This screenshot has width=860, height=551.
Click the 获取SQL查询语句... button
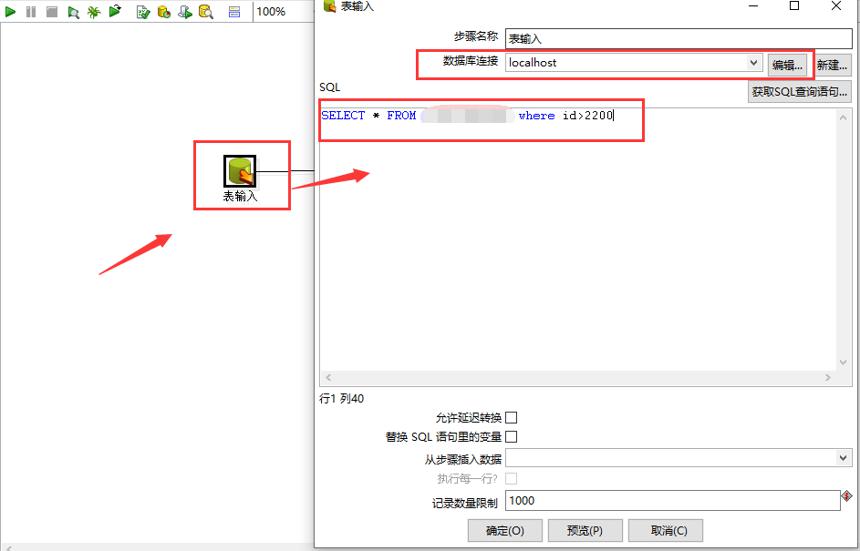pyautogui.click(x=799, y=92)
